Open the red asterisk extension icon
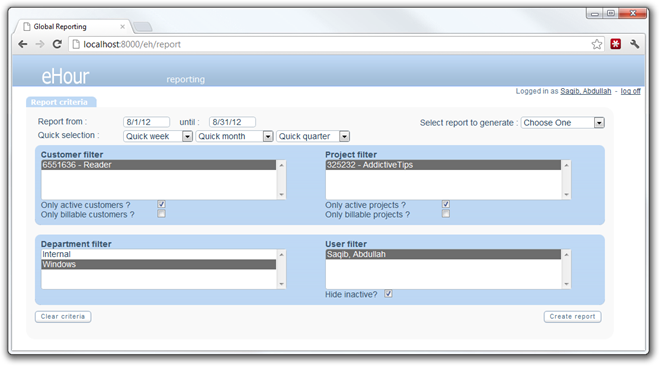Screen dimensions: 660x366 [616, 44]
